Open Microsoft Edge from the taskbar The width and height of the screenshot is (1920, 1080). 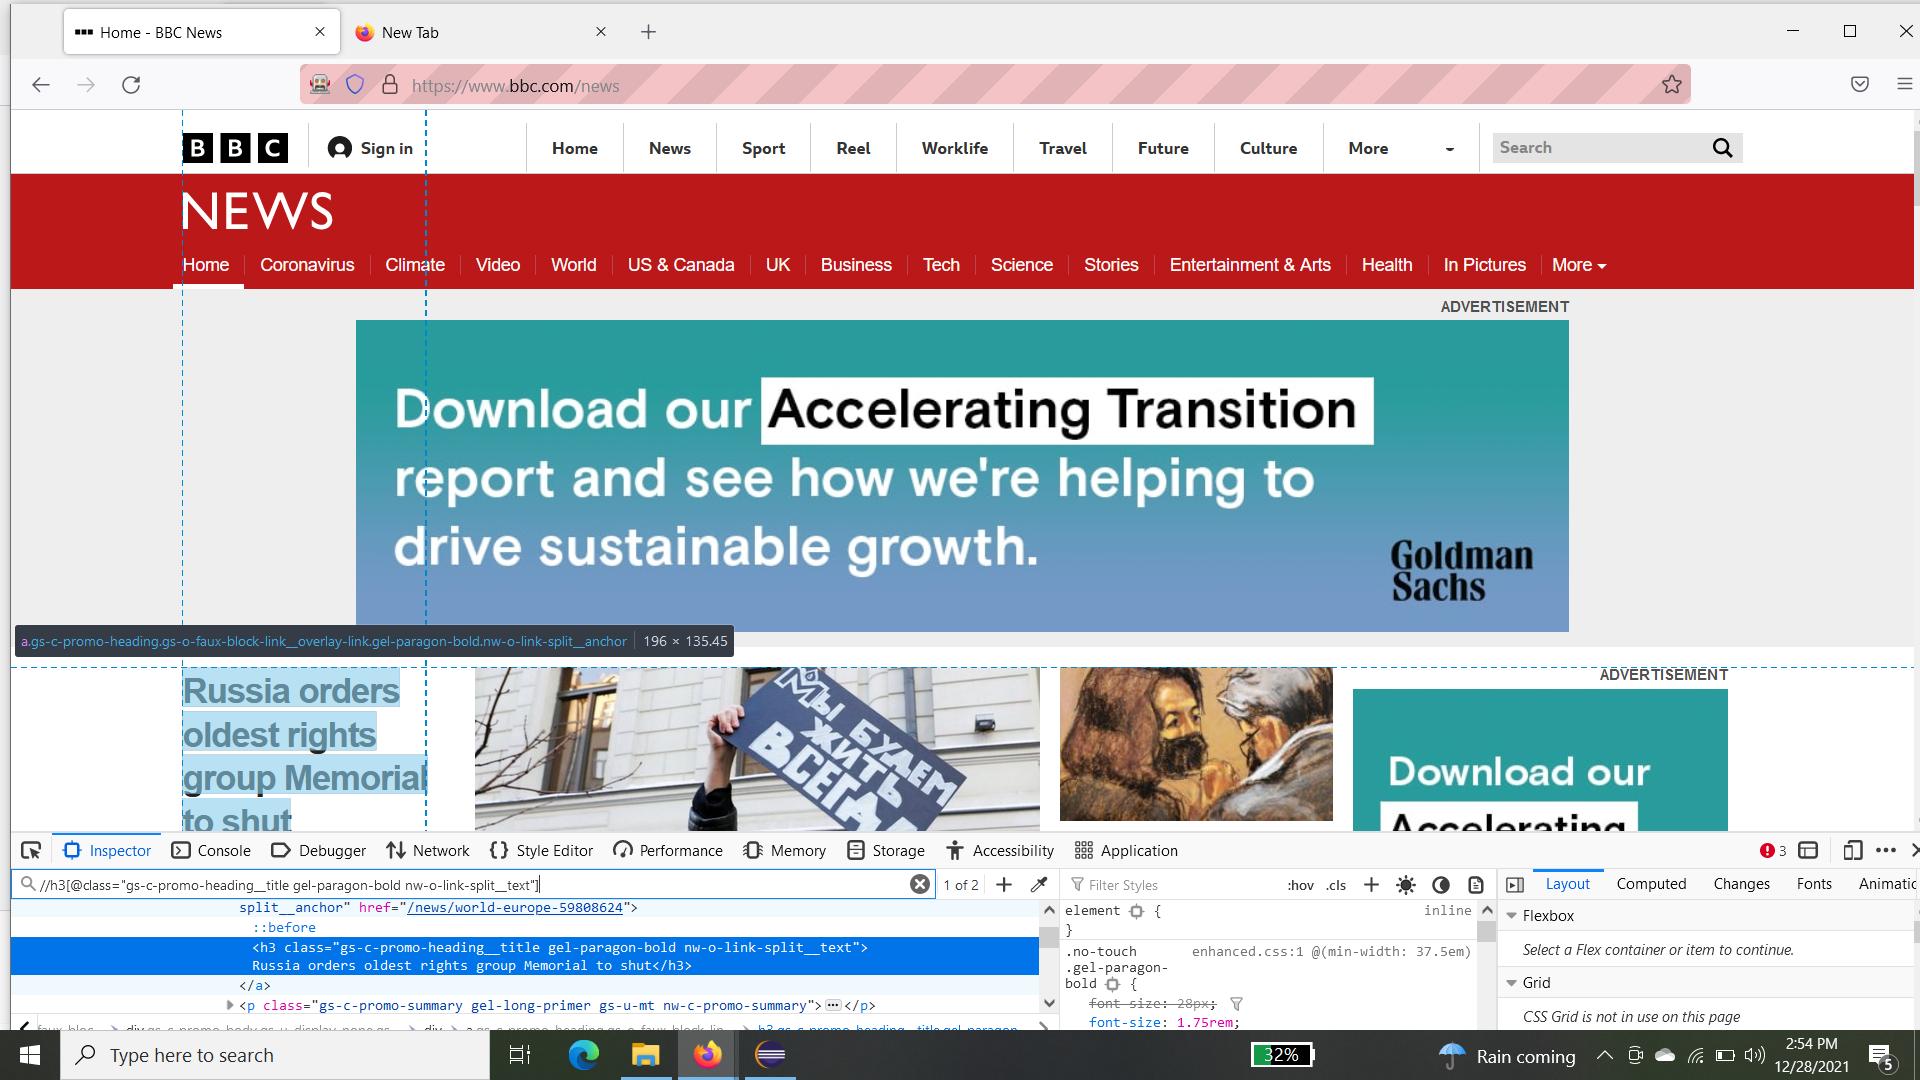coord(584,1055)
